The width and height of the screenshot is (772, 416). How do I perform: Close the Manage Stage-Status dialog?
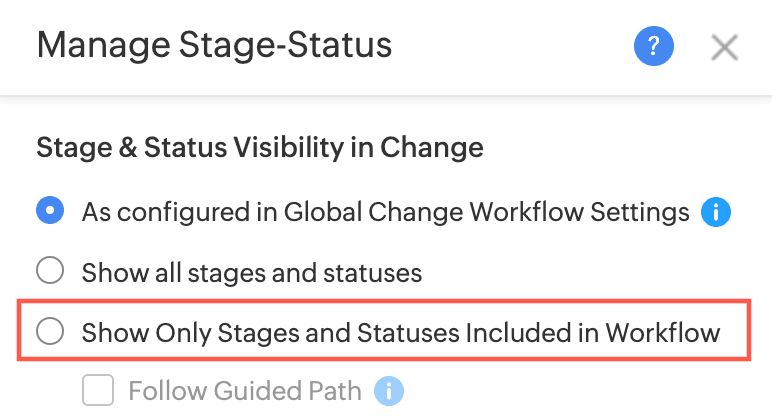(724, 47)
